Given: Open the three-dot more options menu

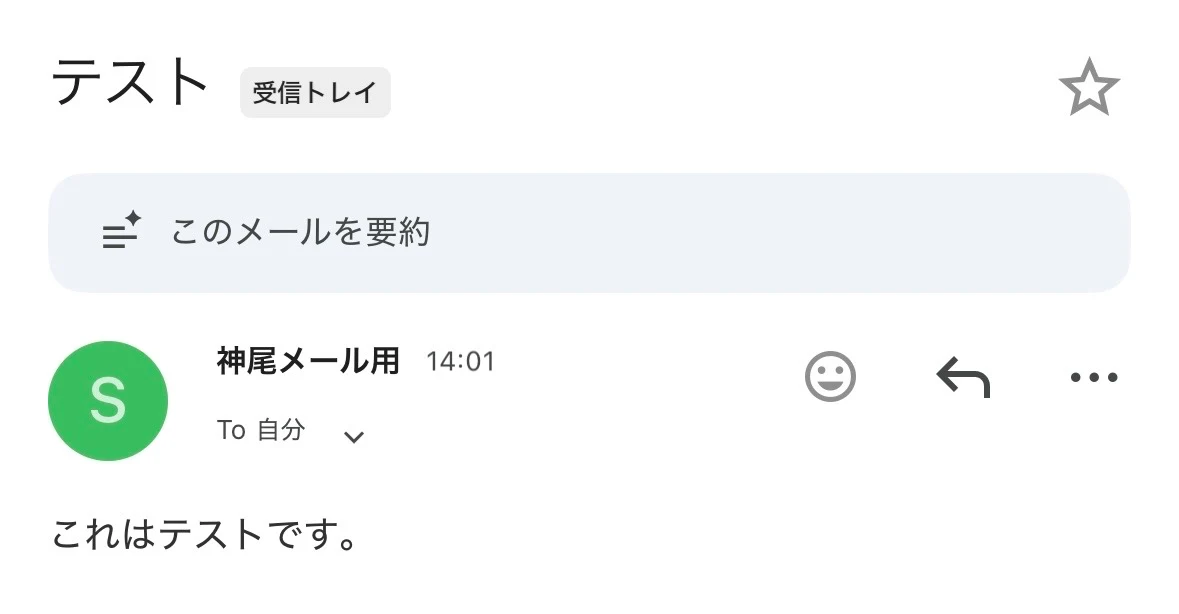Looking at the screenshot, I should pyautogui.click(x=1093, y=378).
